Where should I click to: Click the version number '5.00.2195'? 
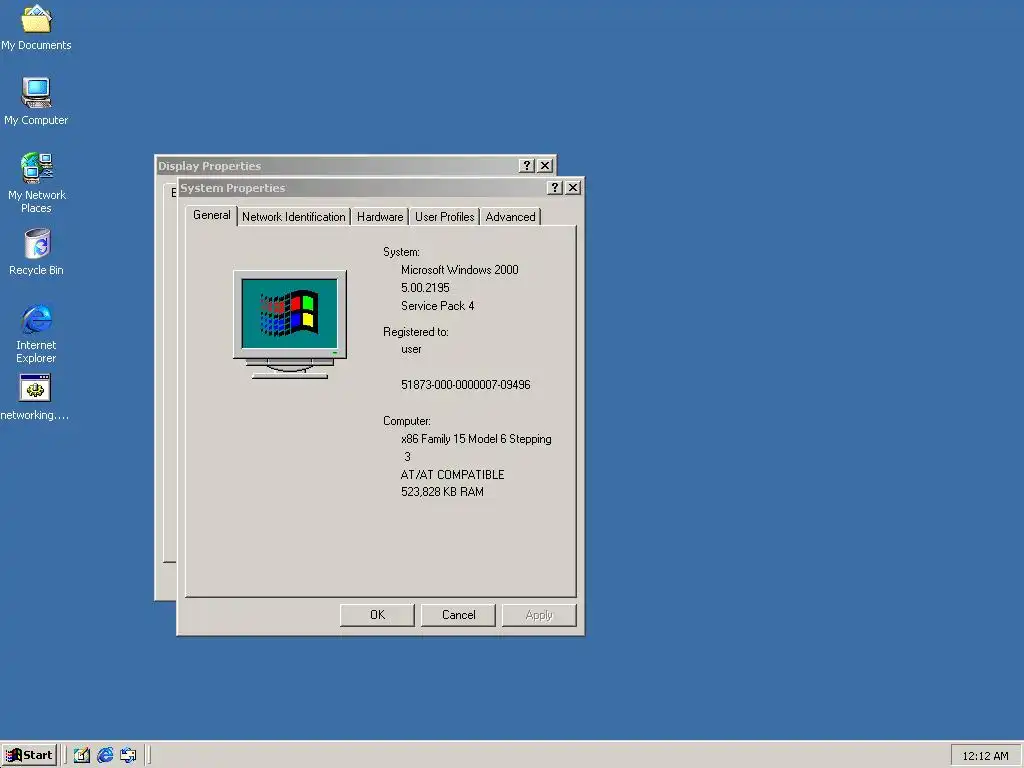[x=425, y=288]
